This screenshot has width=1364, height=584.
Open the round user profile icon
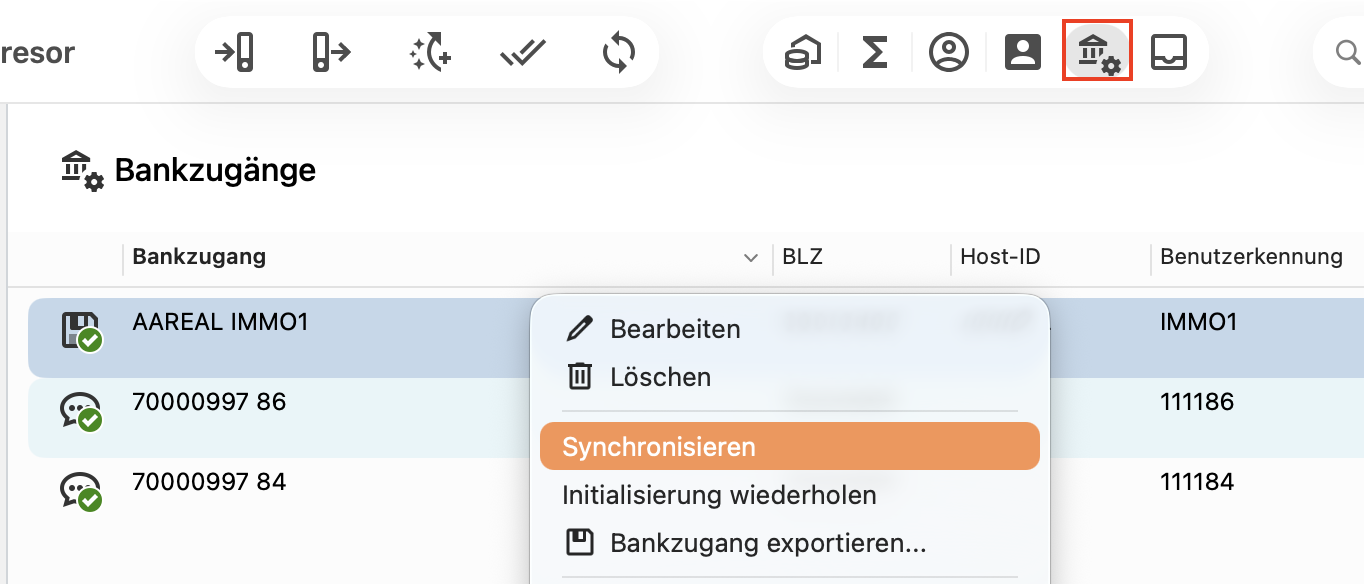[948, 51]
